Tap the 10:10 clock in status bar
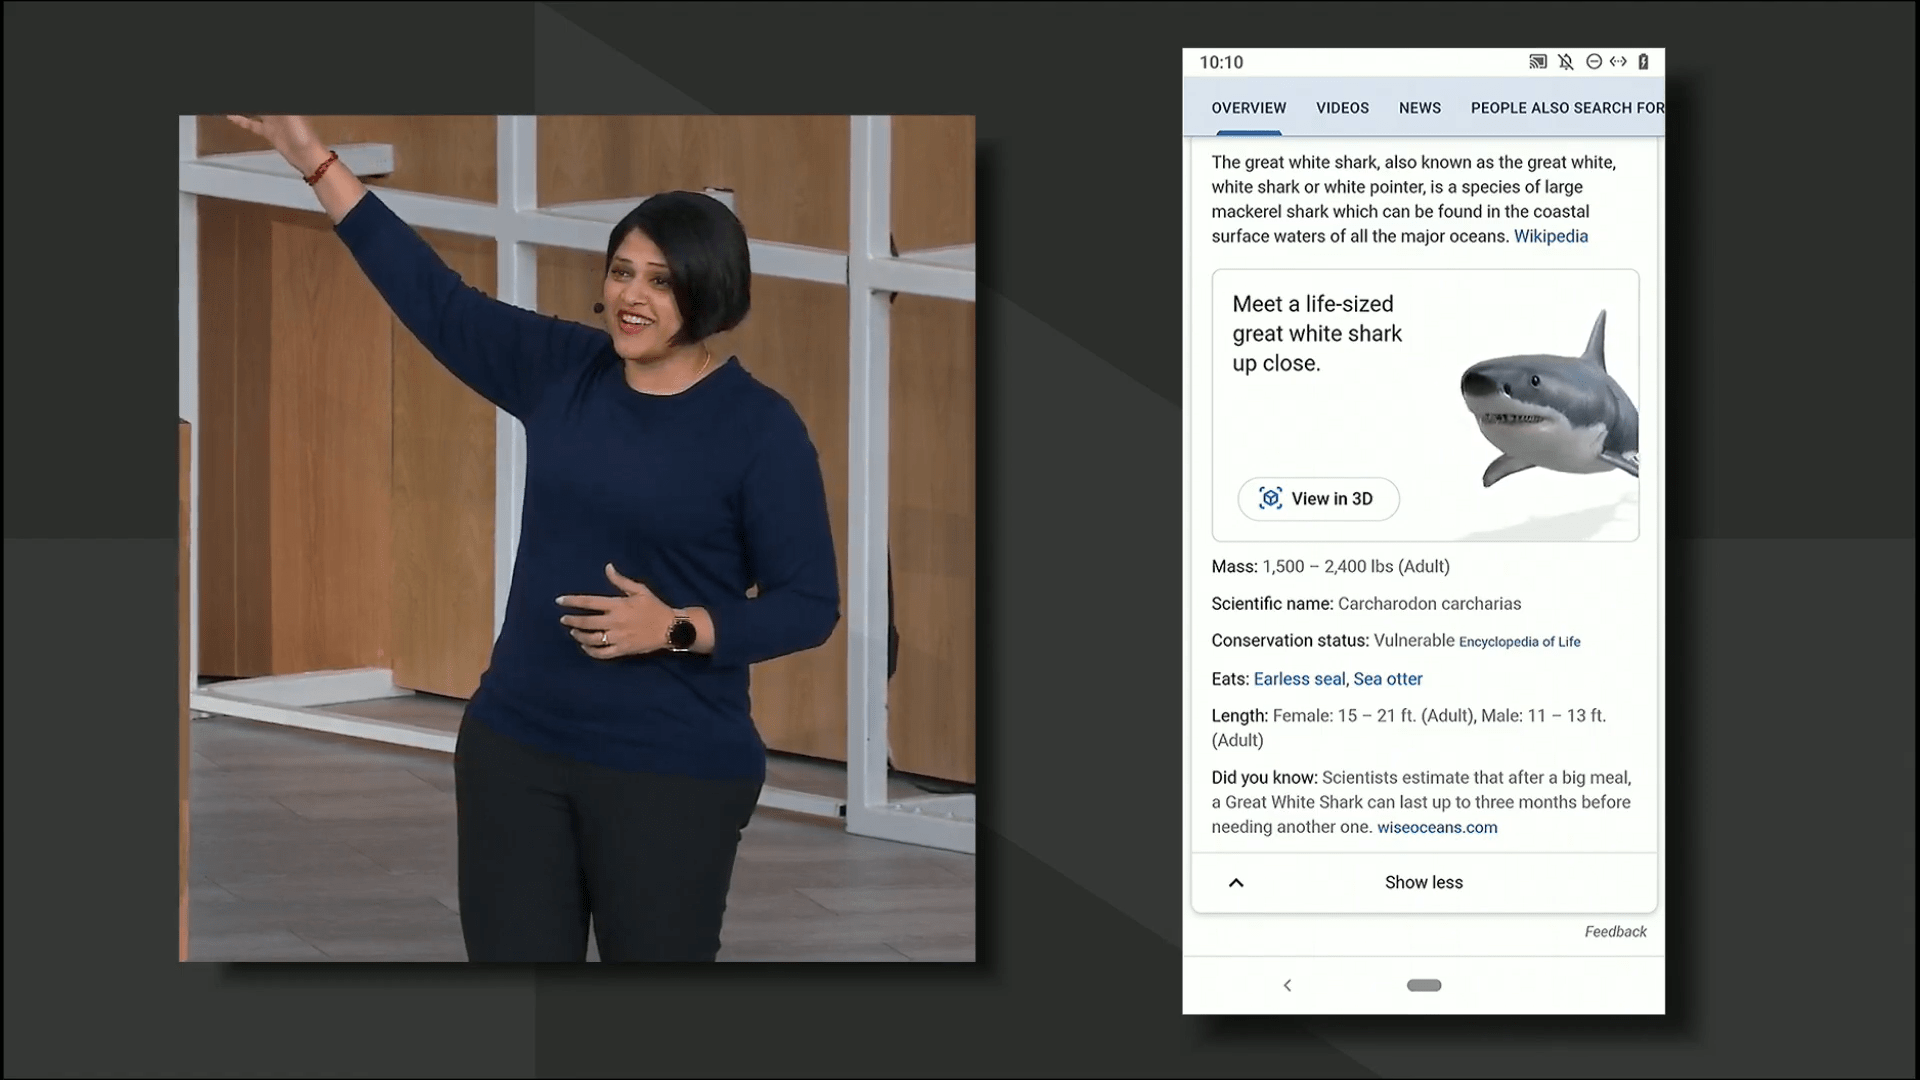The image size is (1920, 1080). tap(1221, 62)
